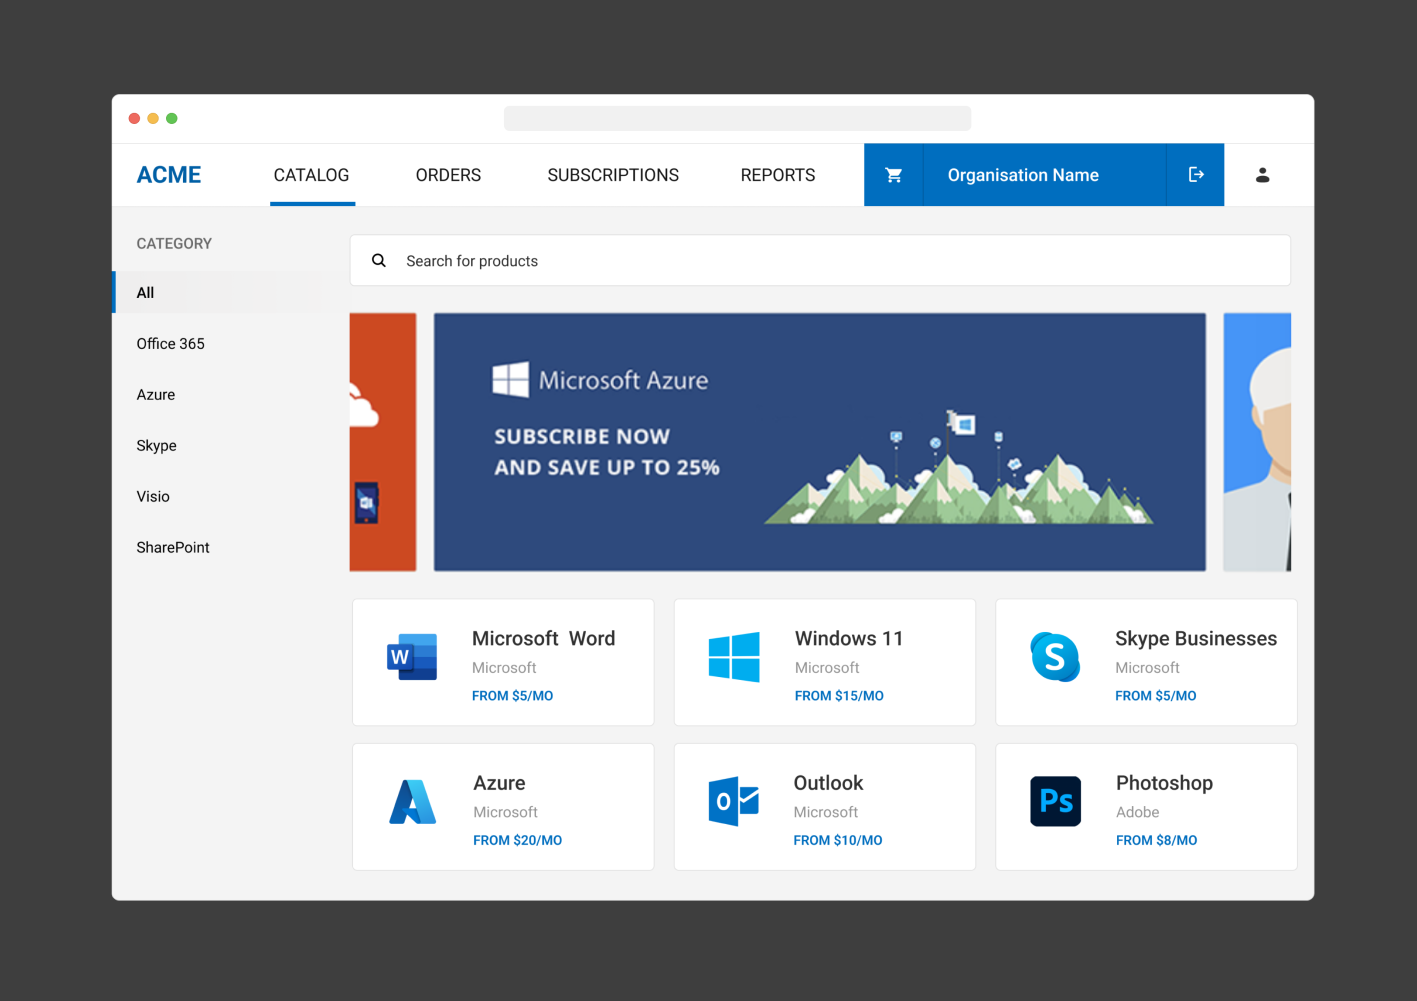Filter by Azure category in sidebar

pos(156,395)
